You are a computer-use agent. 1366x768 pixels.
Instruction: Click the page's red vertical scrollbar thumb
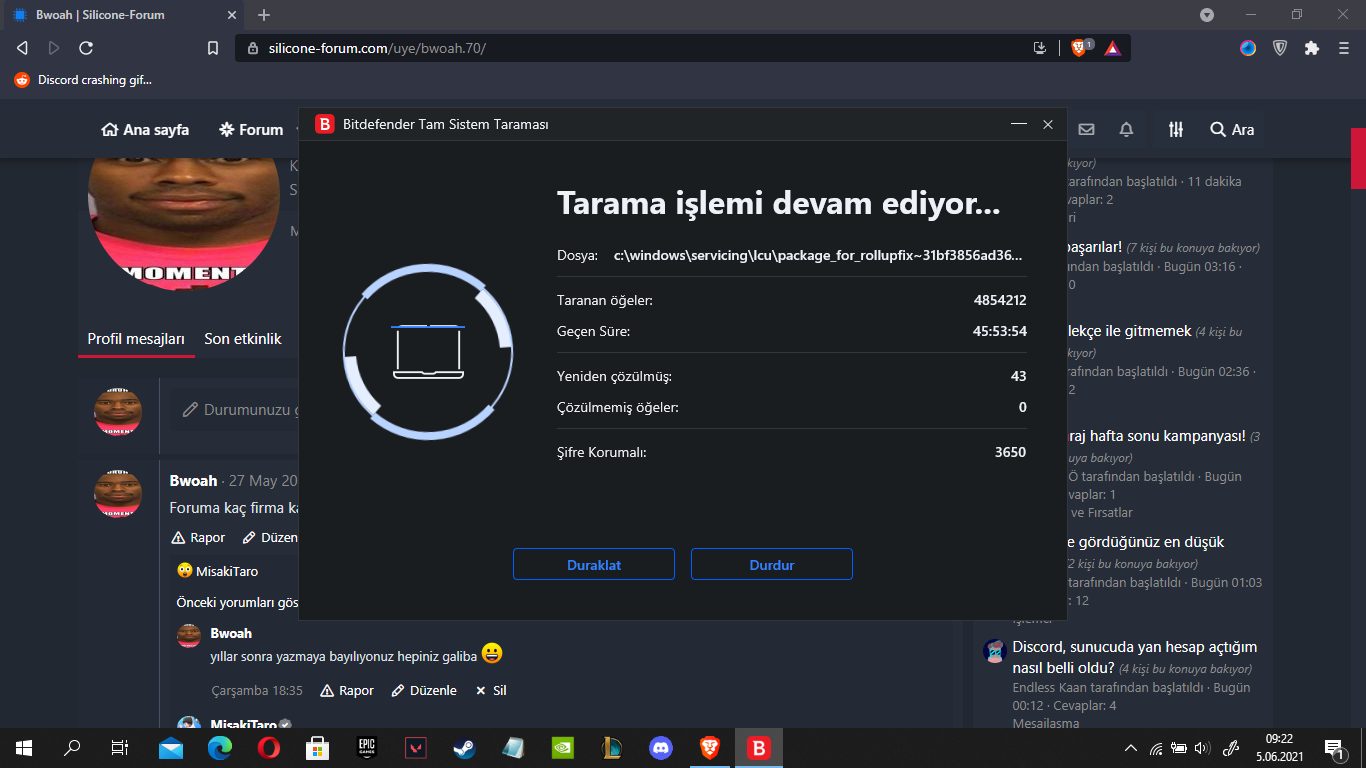click(x=1358, y=158)
